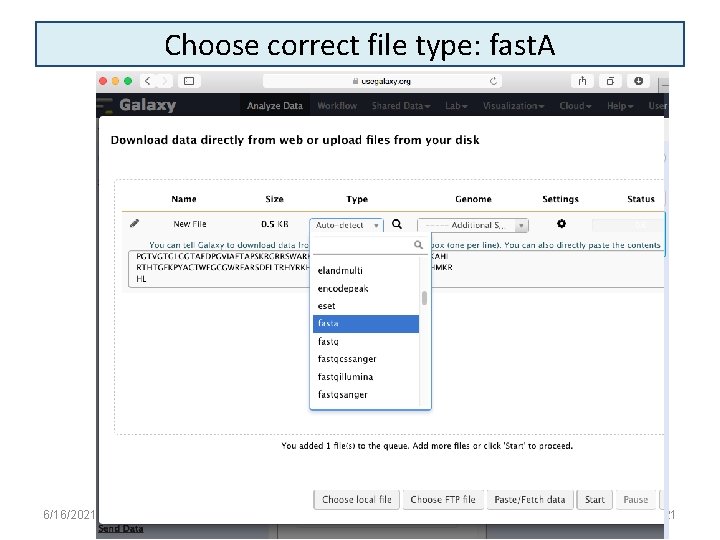Open the gear settings icon for New File
This screenshot has width=720, height=540.
561,223
